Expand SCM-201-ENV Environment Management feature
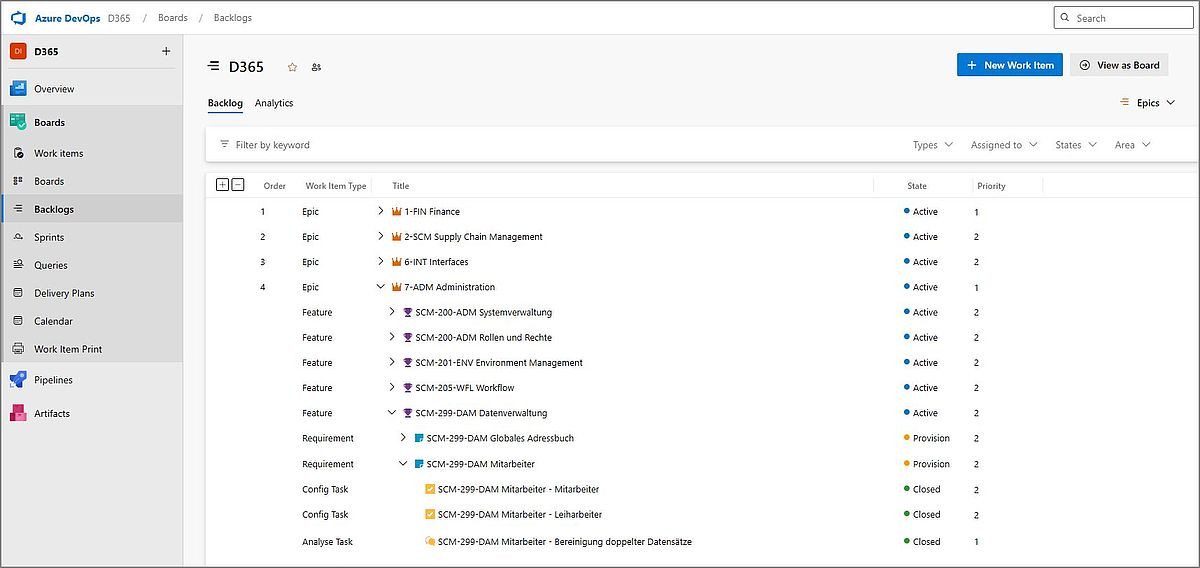Screen dimensions: 1200x568 392,362
